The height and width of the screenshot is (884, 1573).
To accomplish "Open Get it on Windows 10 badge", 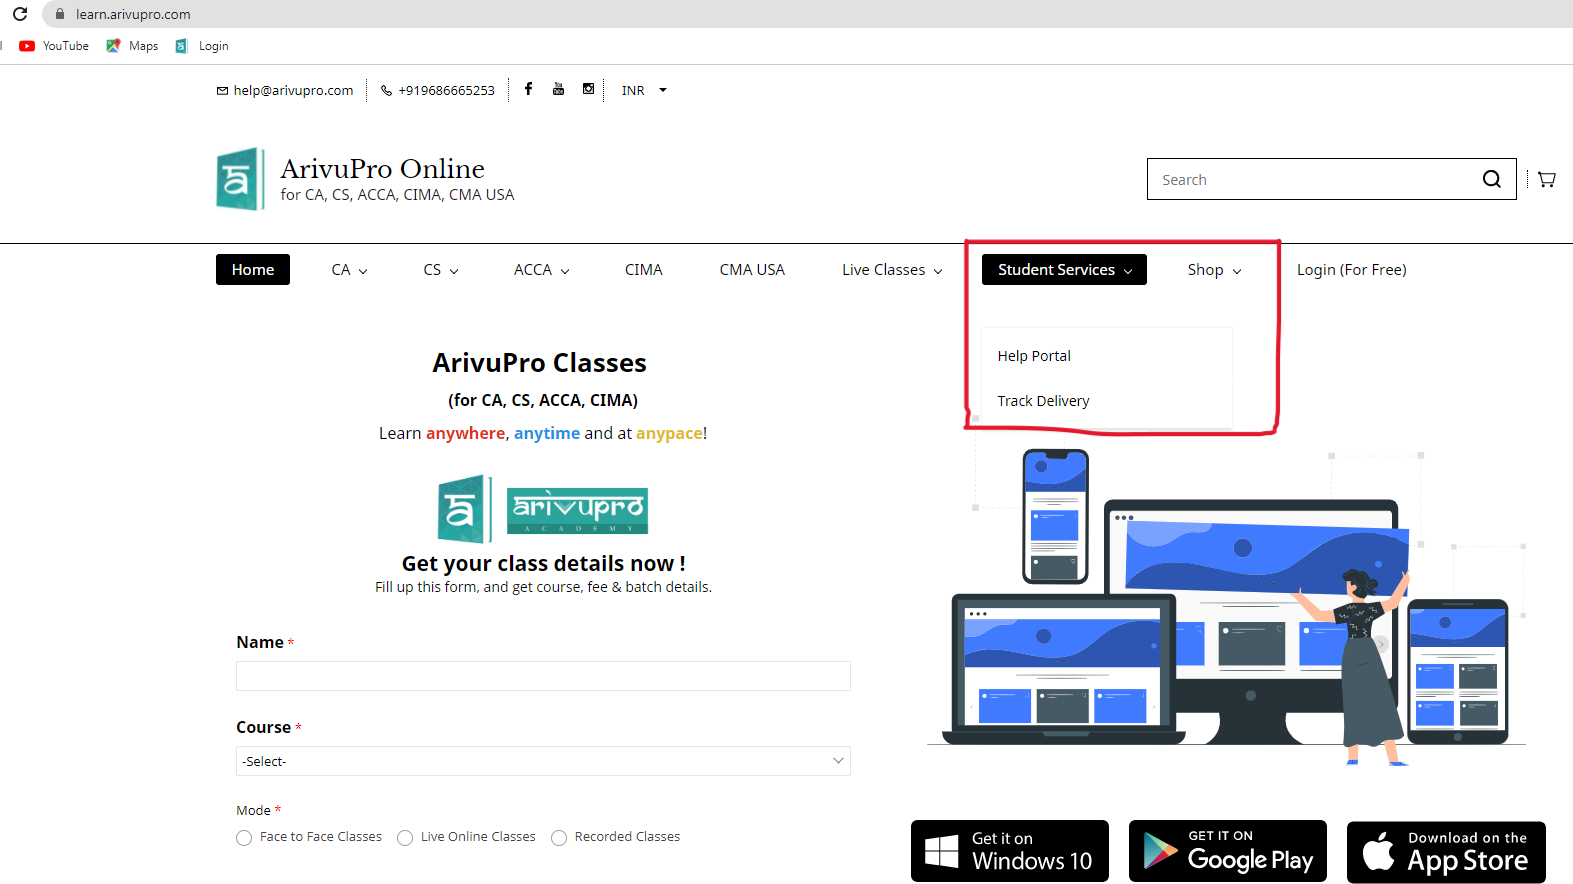I will [1010, 851].
